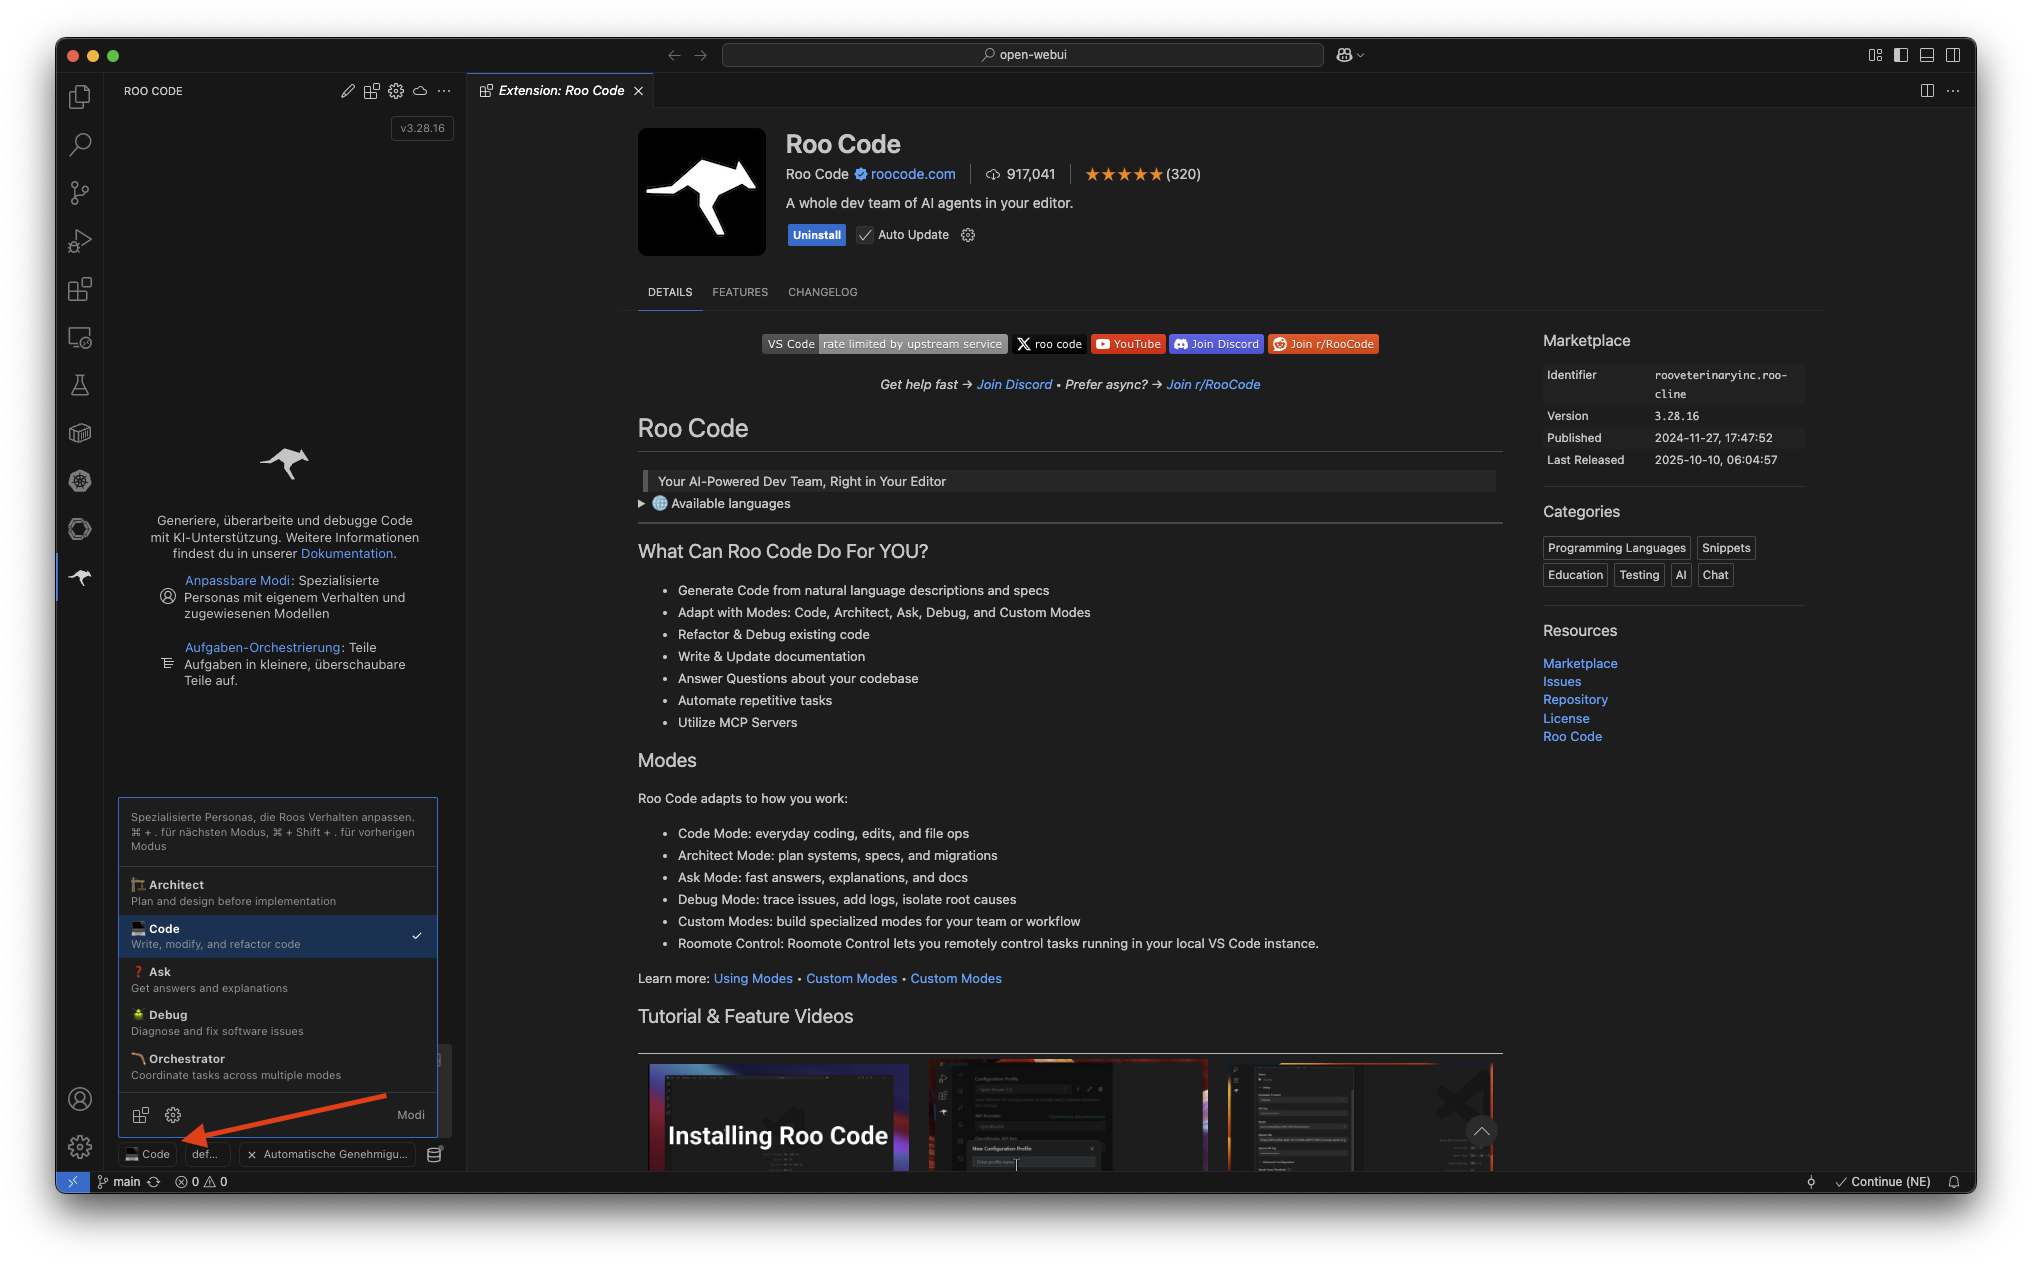Open mode settings gear in mode popup

(x=173, y=1115)
